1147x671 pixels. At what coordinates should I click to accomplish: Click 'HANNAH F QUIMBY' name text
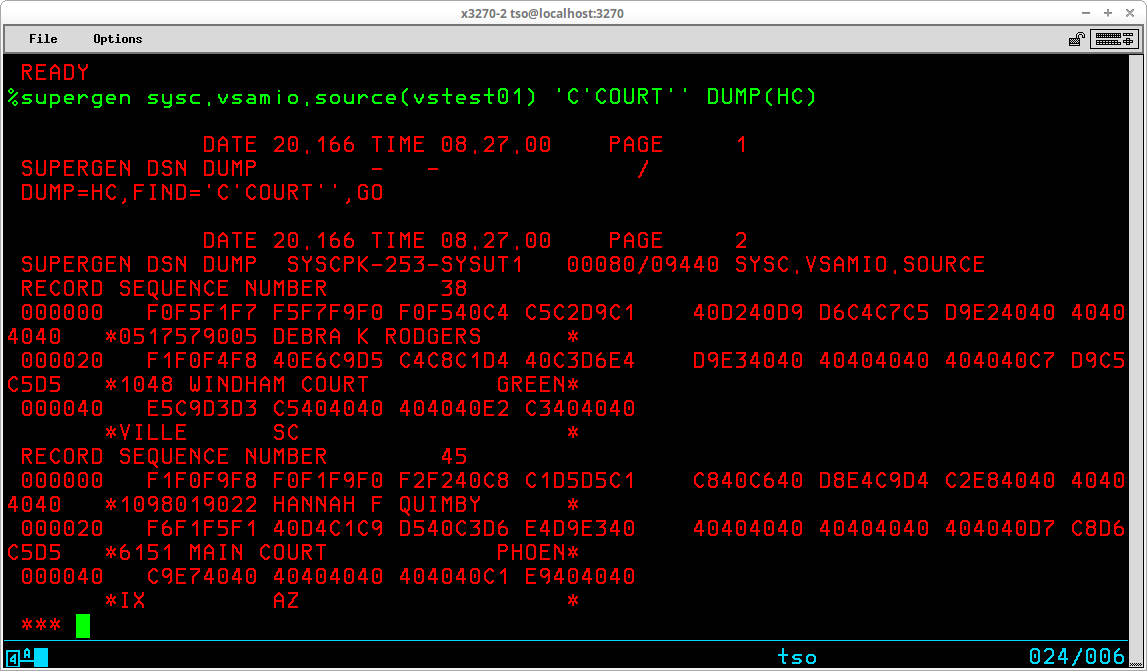377,504
